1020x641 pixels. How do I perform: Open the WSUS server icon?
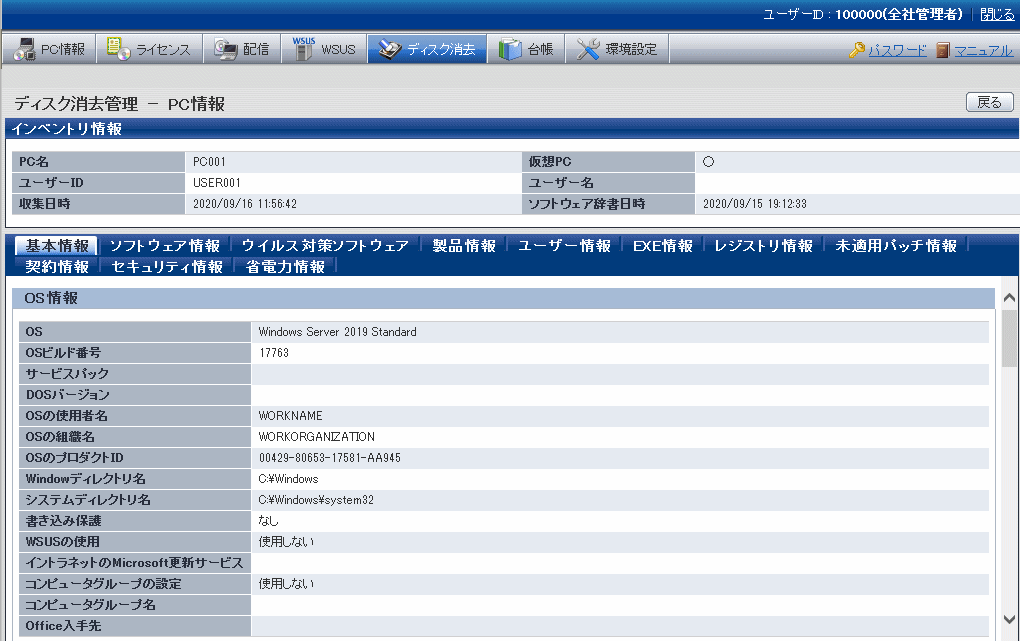point(303,49)
